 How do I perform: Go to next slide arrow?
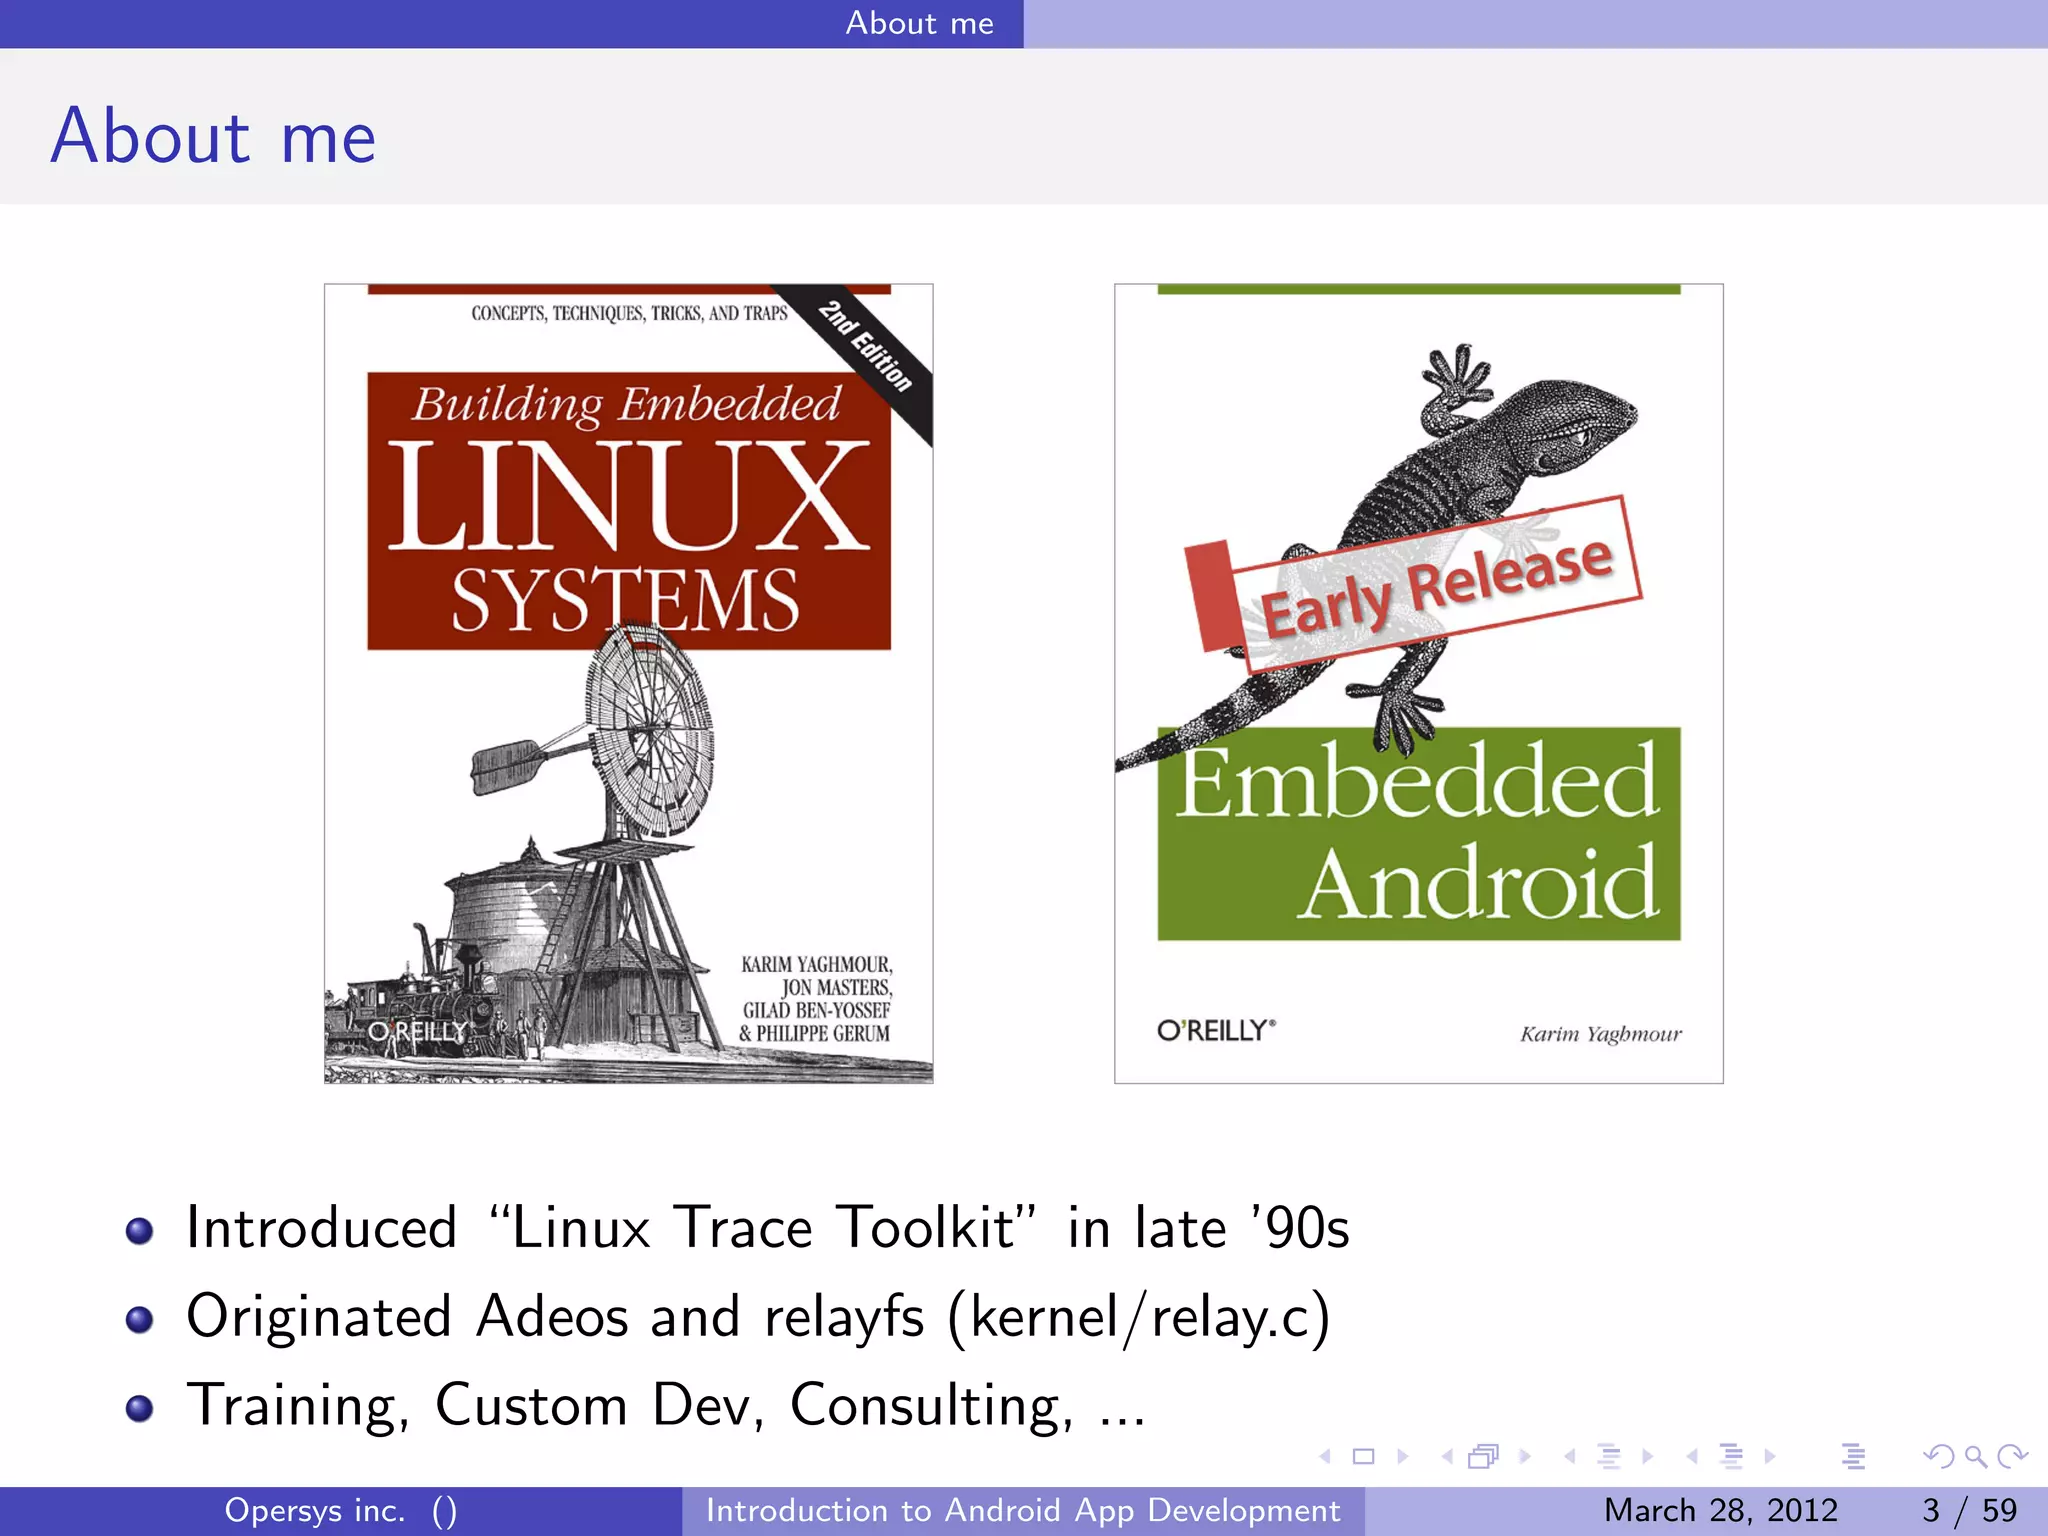point(1402,1457)
